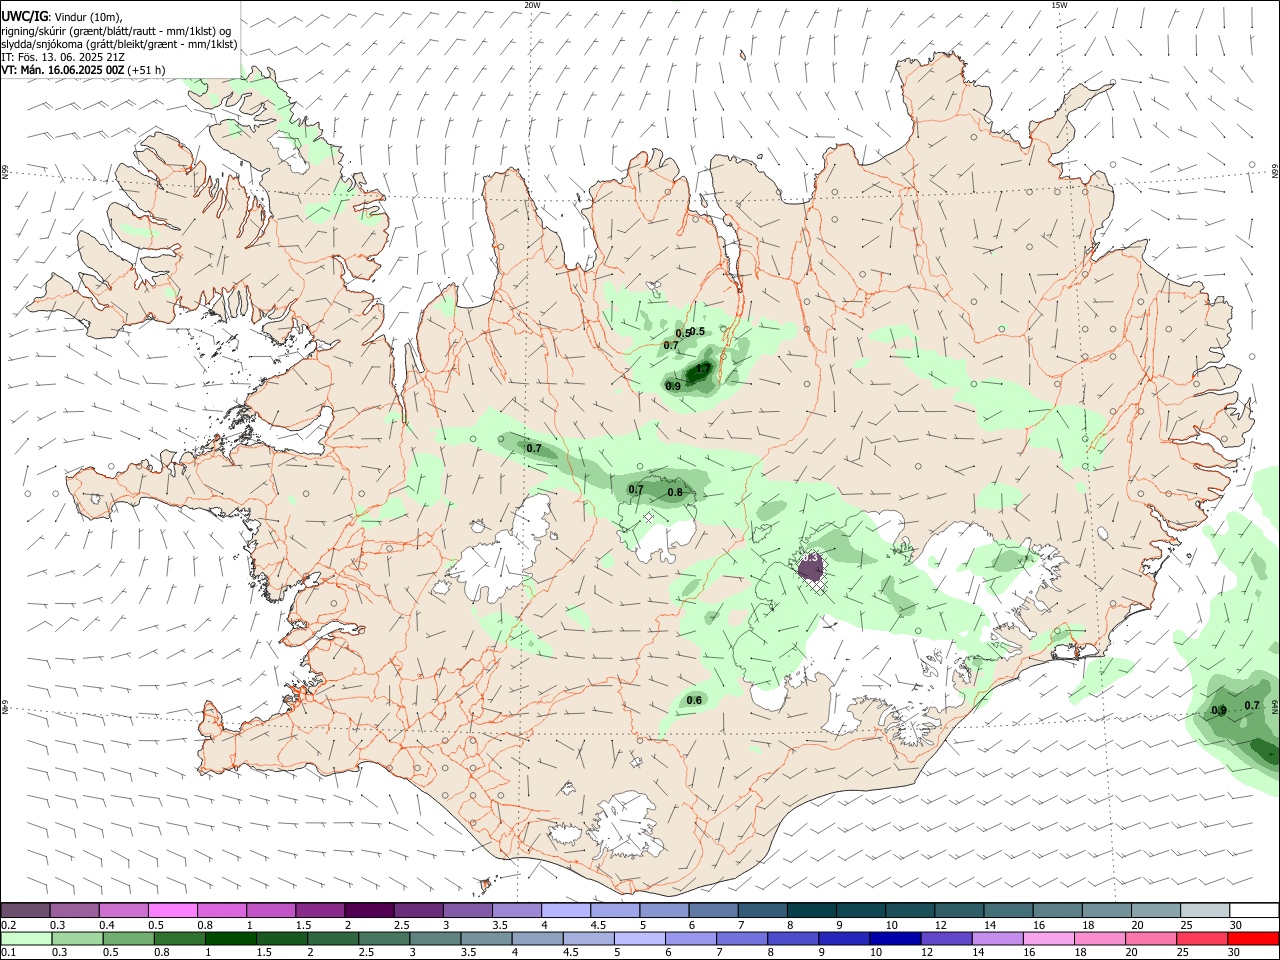This screenshot has height=960, width=1280.
Task: Select bottom-row swatch starting at 2.5
Action: click(x=383, y=938)
